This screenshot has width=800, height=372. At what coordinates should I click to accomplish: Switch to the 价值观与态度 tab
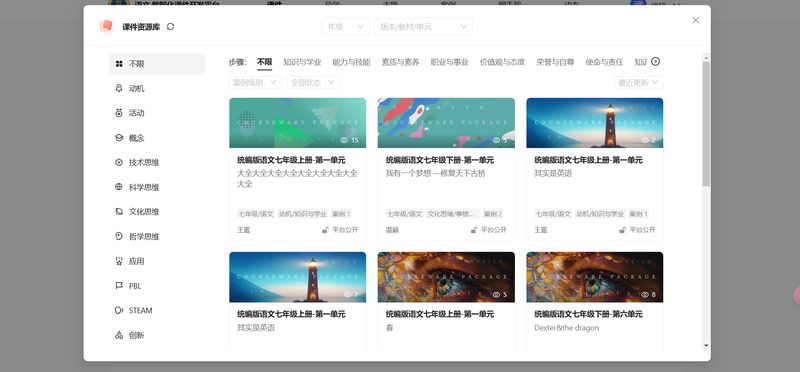[x=502, y=62]
